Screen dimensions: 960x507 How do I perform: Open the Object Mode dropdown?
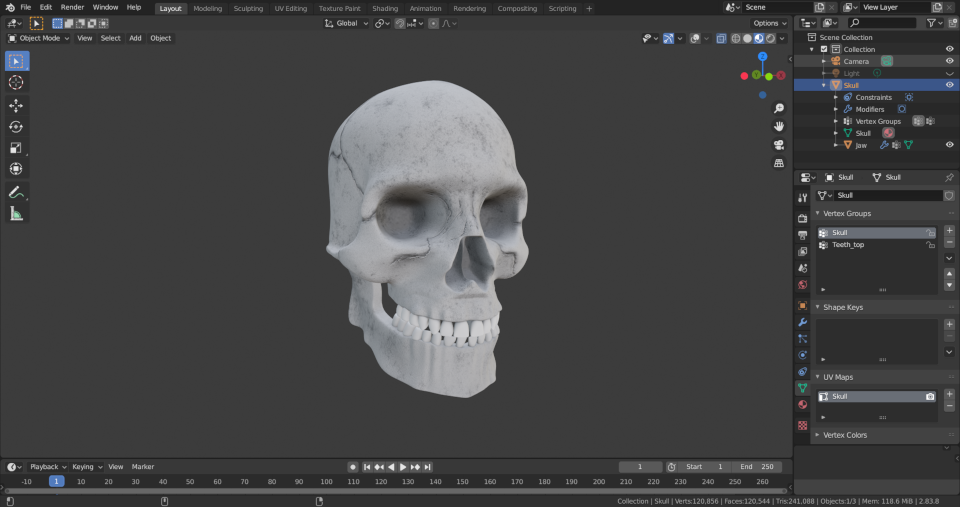tap(38, 38)
